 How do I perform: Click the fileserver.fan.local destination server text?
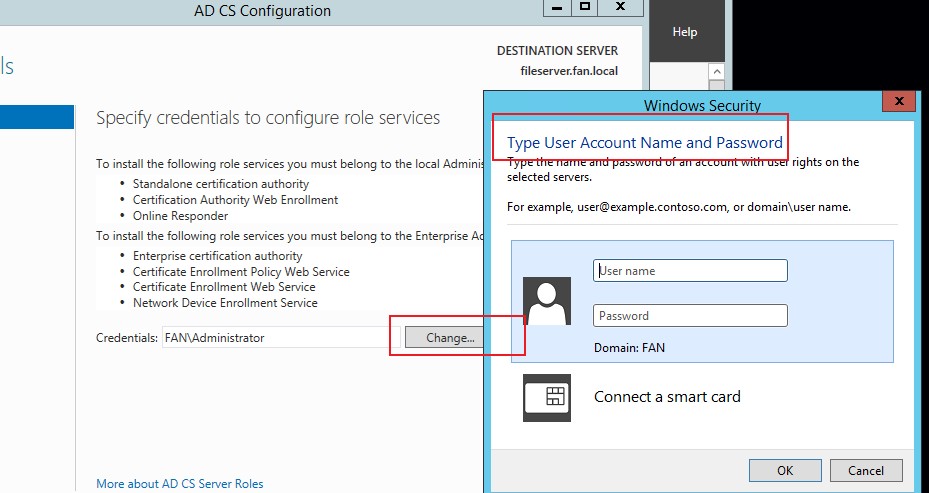(x=569, y=71)
